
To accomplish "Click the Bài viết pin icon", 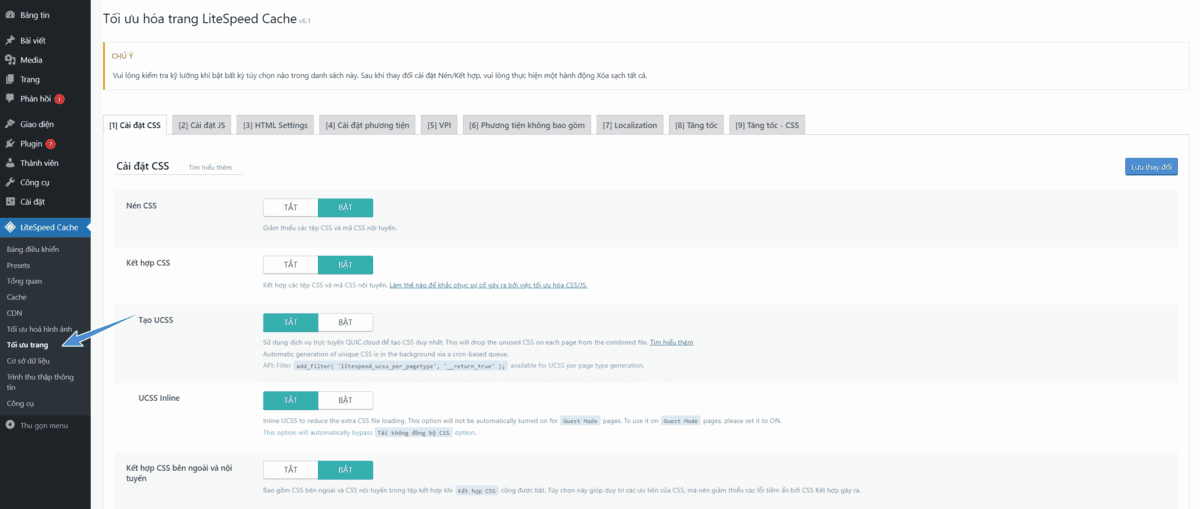I will 10,40.
